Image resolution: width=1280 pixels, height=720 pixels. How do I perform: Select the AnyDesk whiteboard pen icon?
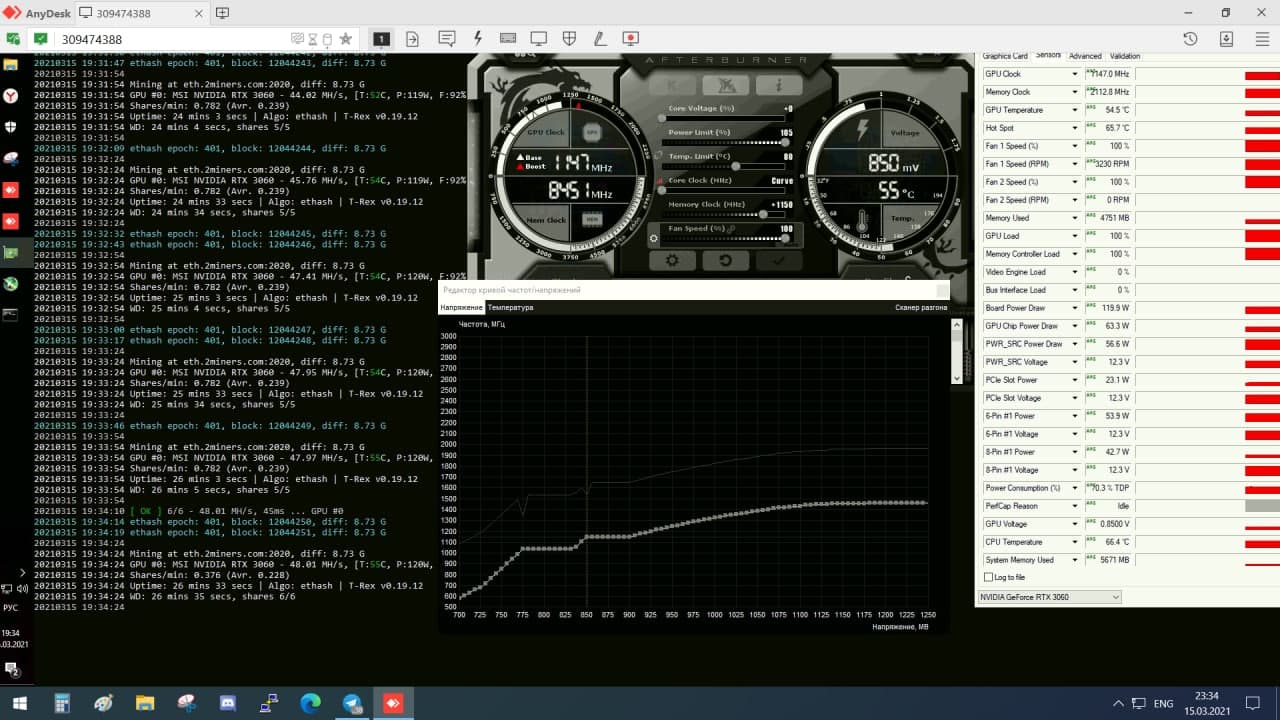598,38
